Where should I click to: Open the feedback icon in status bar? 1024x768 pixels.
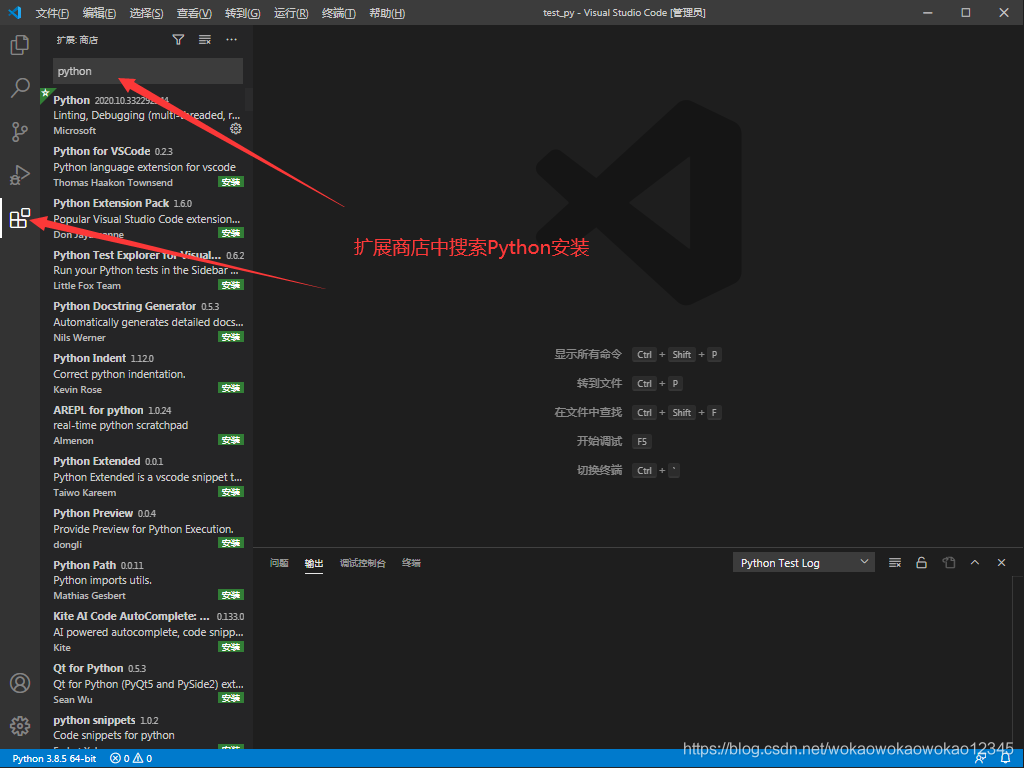(980, 758)
